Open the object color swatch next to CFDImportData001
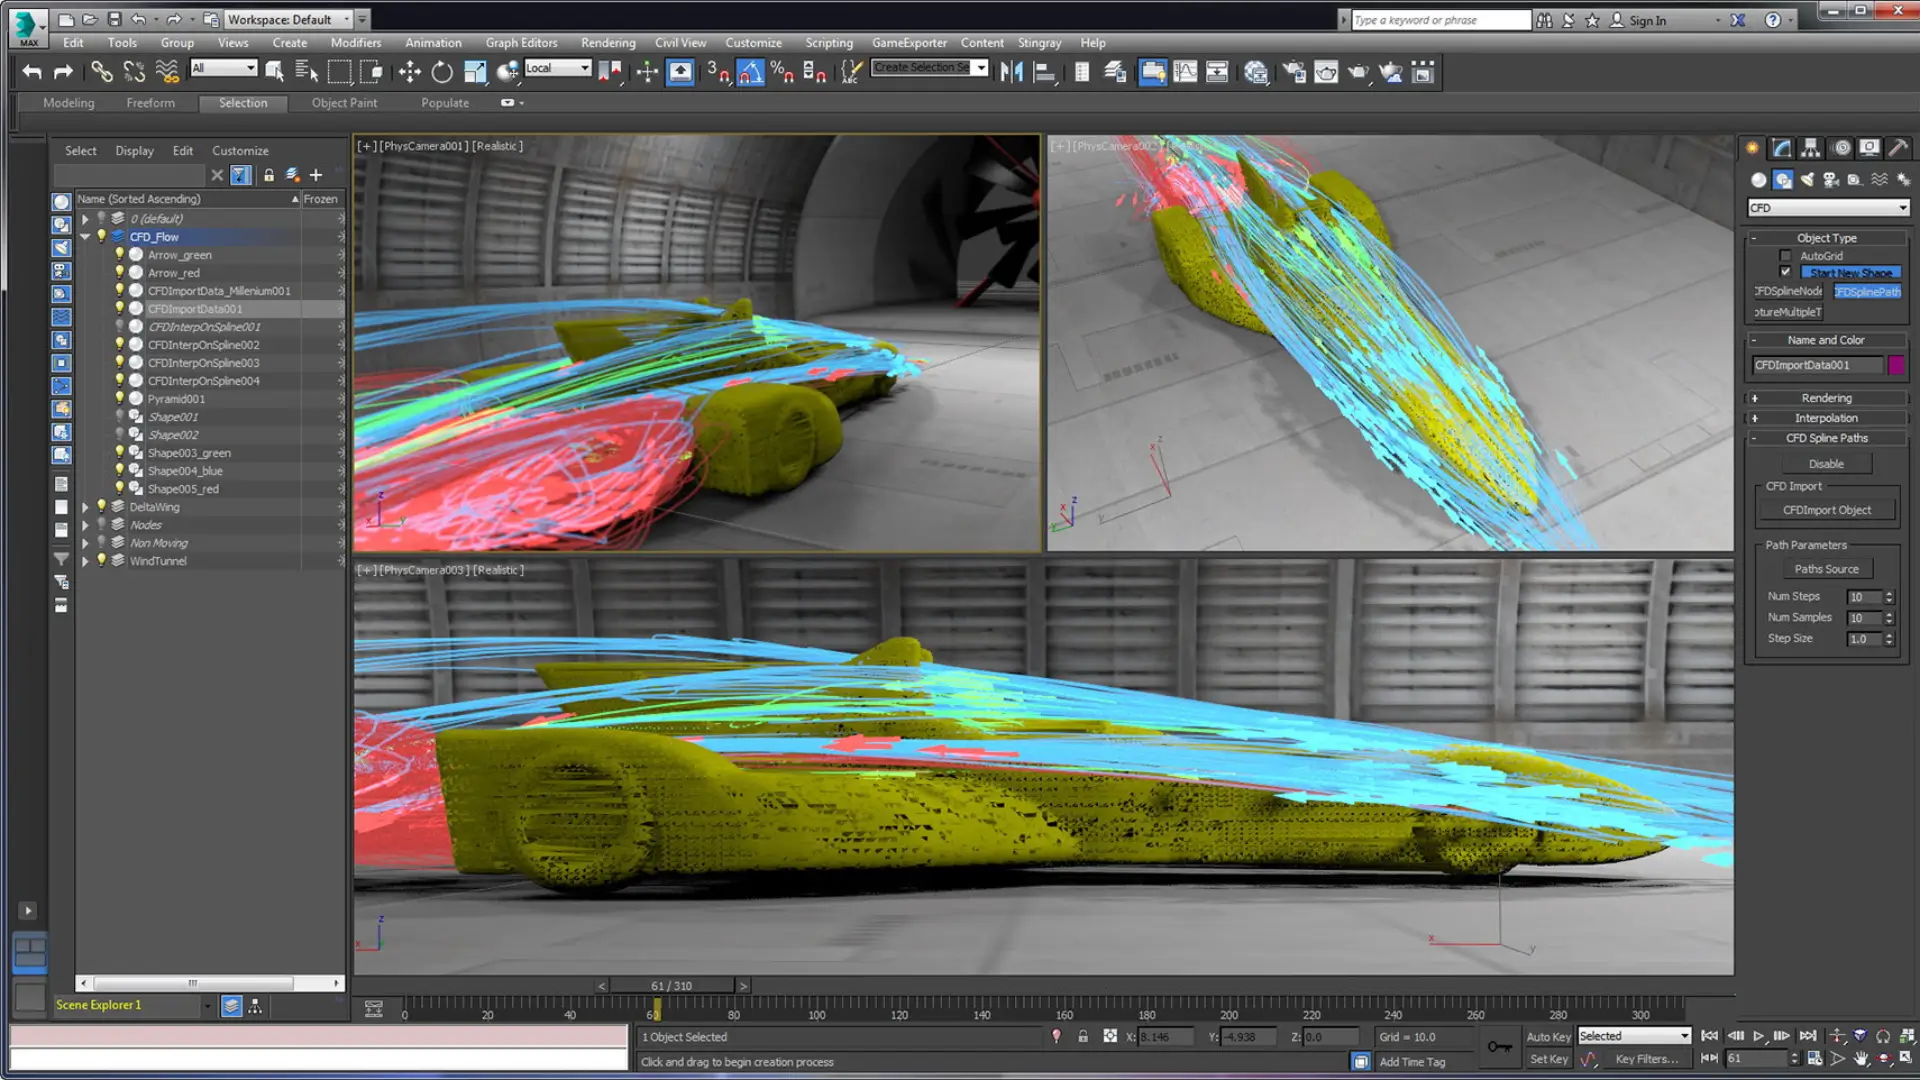Image resolution: width=1920 pixels, height=1080 pixels. coord(1898,365)
